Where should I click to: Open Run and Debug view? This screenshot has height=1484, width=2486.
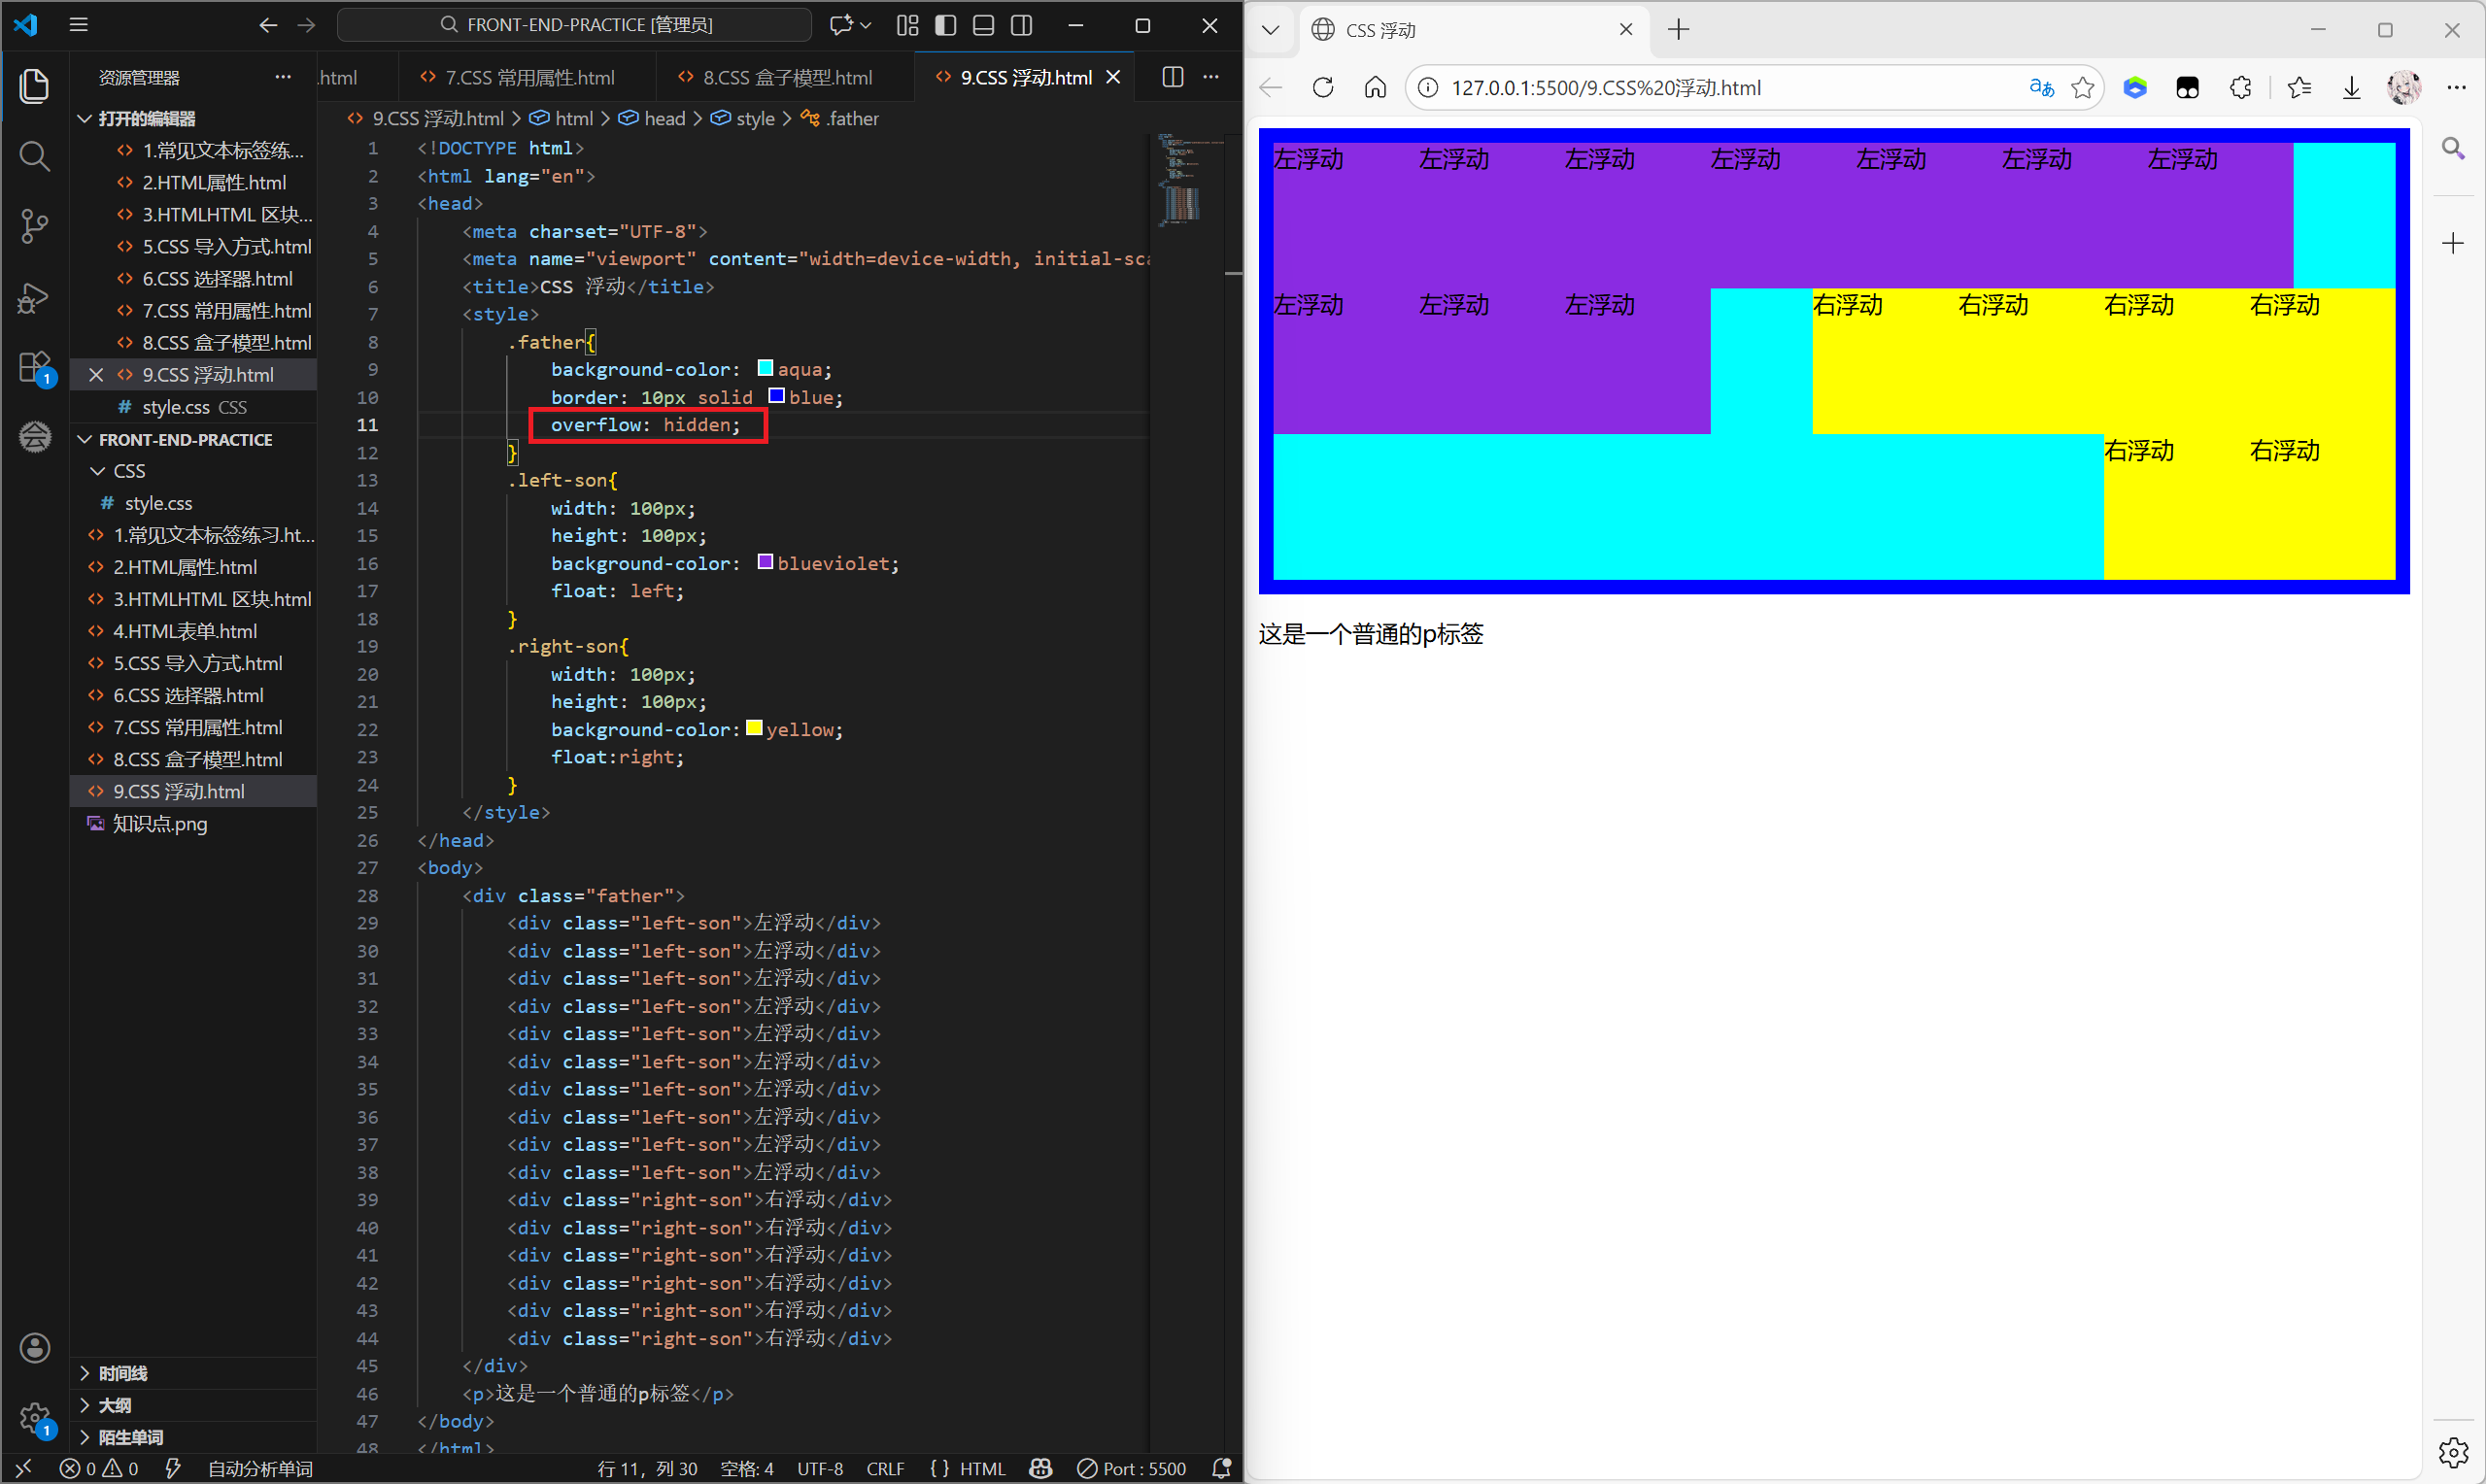pyautogui.click(x=34, y=297)
